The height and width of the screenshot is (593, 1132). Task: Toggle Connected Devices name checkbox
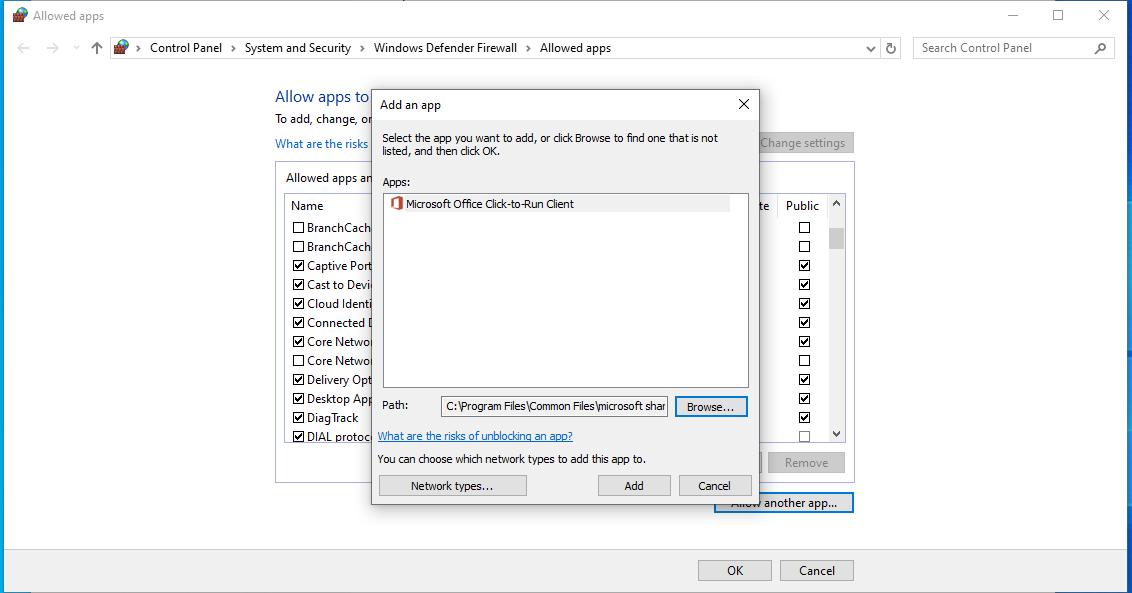[x=298, y=322]
